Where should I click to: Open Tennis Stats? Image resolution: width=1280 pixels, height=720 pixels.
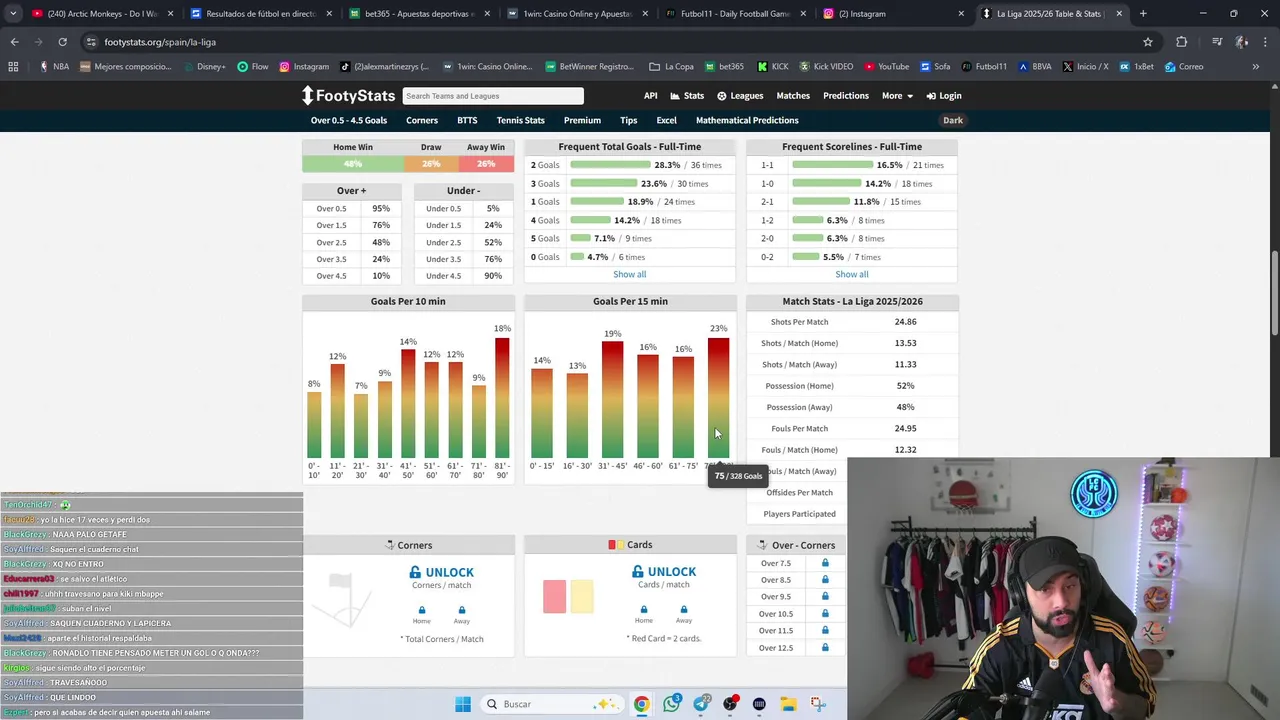coord(521,120)
